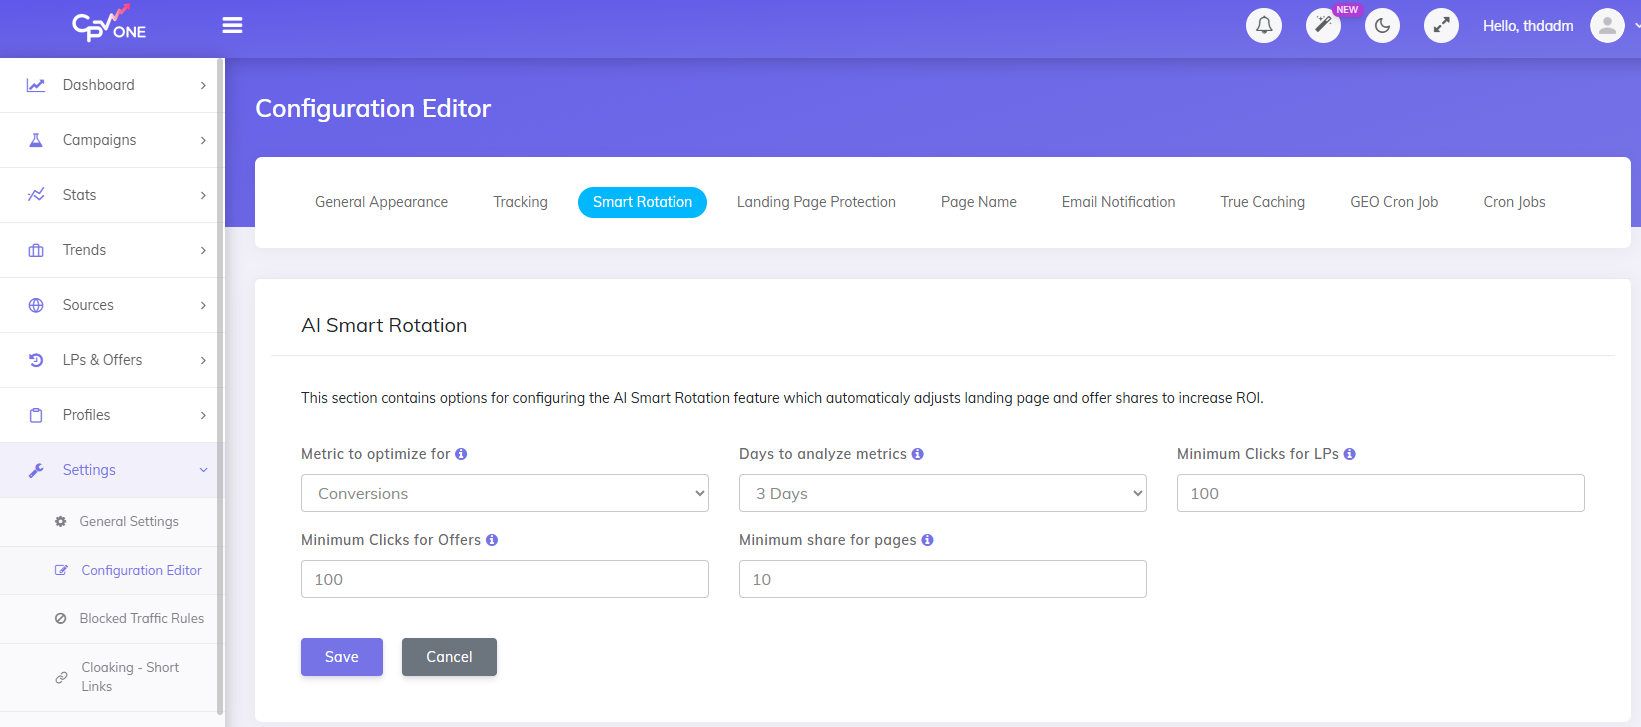
Task: Click the notifications bell icon
Action: [1264, 26]
